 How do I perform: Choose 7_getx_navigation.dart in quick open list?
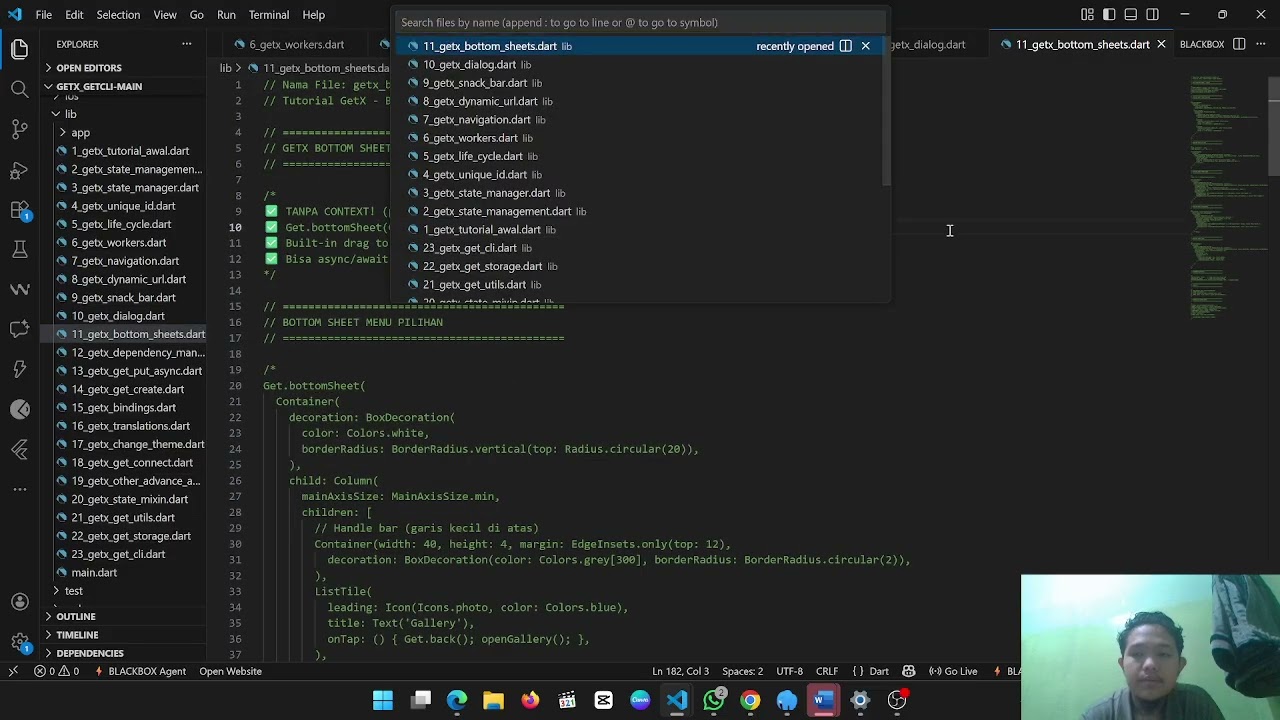click(640, 120)
